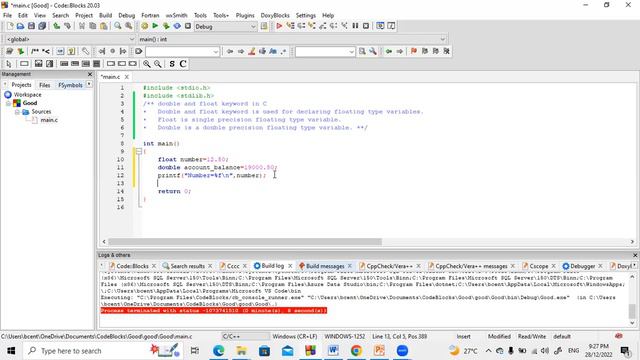Create a new file with toolbar icon
640x360 pixels.
tap(10, 26)
